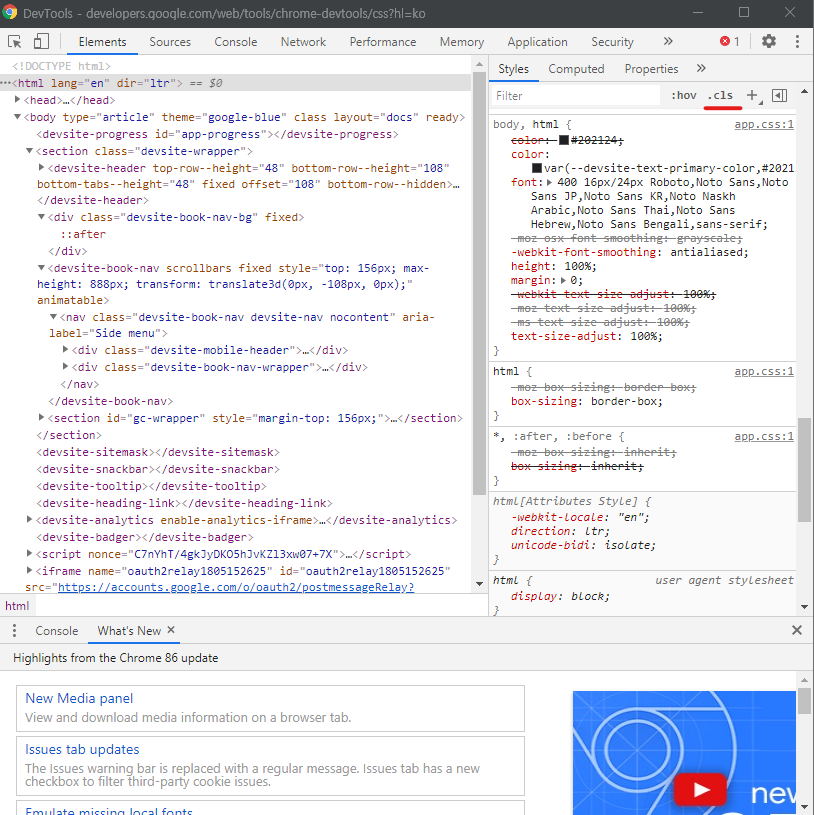Open color picker for var(--devsite-text-primary-color)

[x=537, y=168]
